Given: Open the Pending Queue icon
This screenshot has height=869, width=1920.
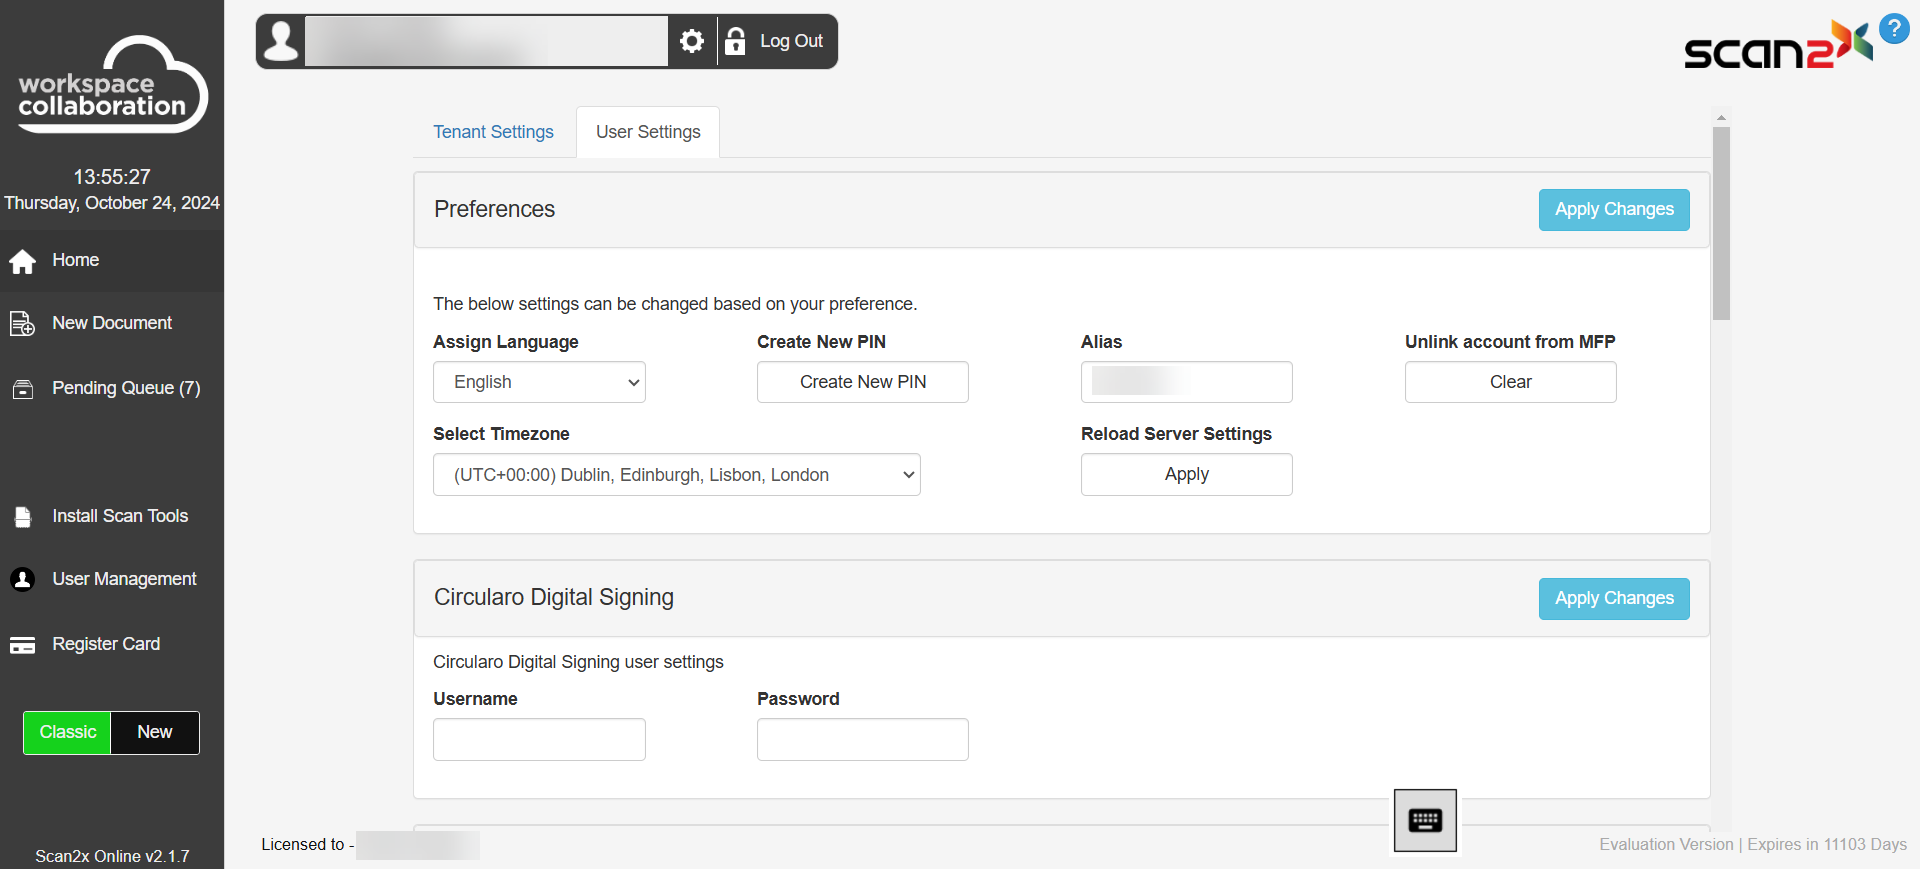Looking at the screenshot, I should point(22,389).
